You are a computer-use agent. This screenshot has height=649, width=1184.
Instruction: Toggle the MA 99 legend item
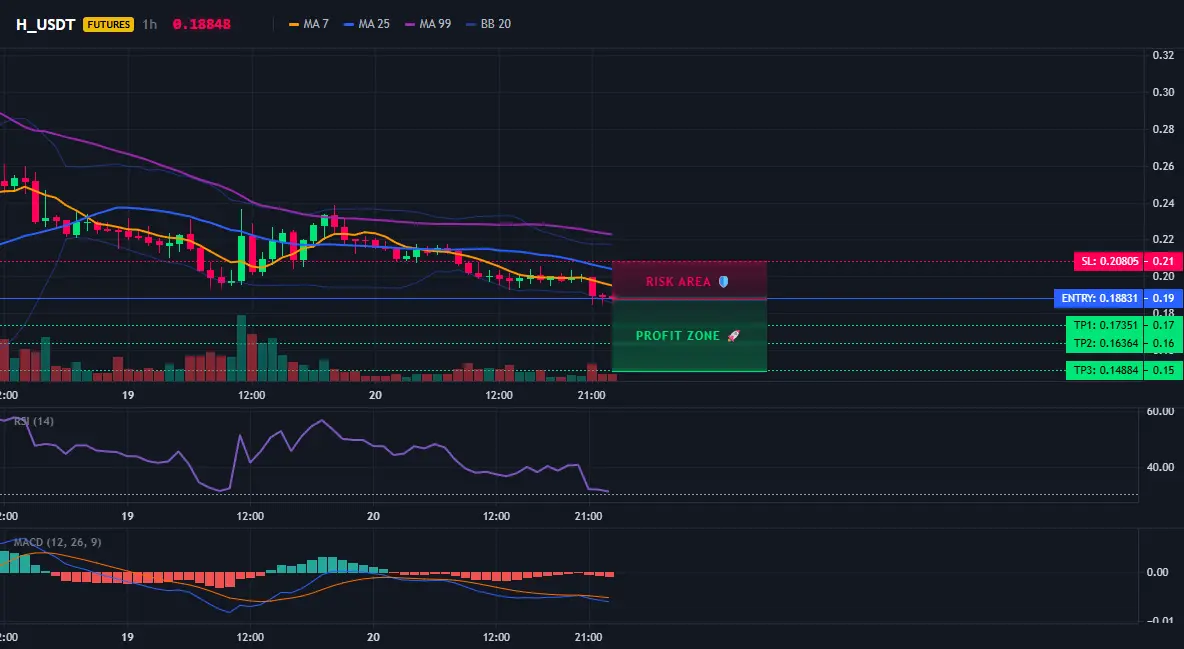pyautogui.click(x=428, y=24)
